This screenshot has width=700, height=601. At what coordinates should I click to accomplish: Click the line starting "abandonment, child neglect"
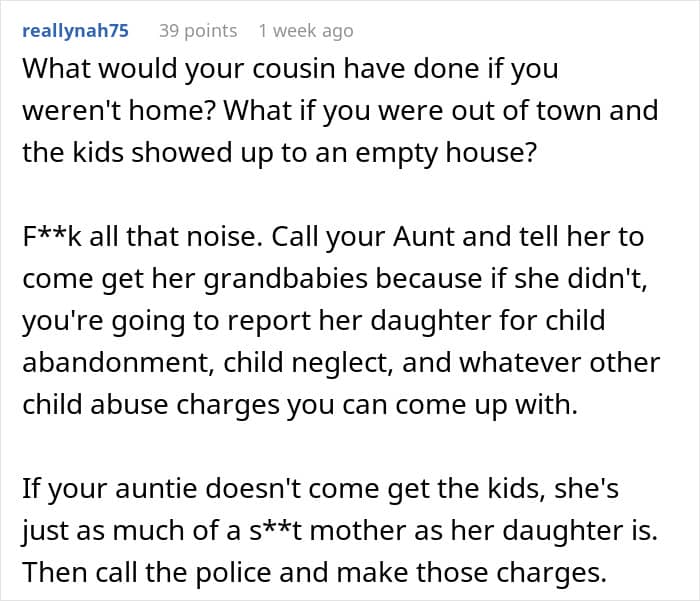point(341,362)
